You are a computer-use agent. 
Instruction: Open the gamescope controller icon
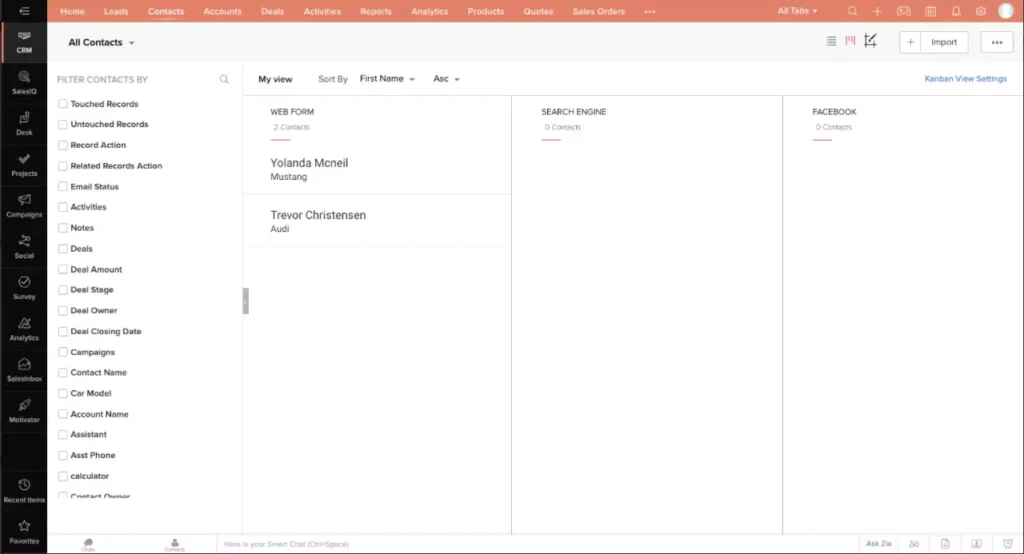[904, 11]
